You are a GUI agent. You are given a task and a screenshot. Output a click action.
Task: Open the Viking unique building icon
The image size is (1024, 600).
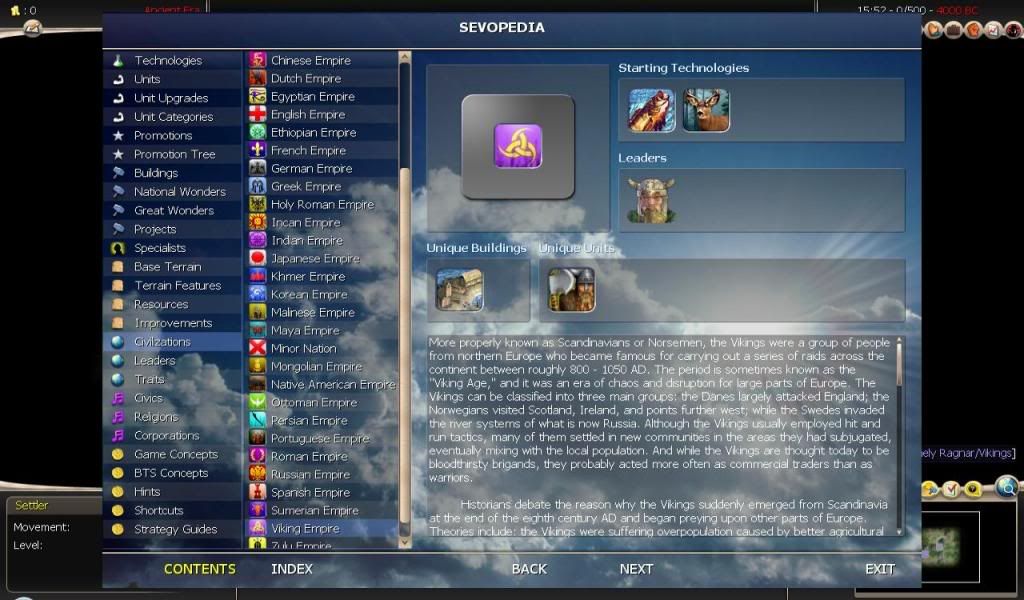[459, 290]
